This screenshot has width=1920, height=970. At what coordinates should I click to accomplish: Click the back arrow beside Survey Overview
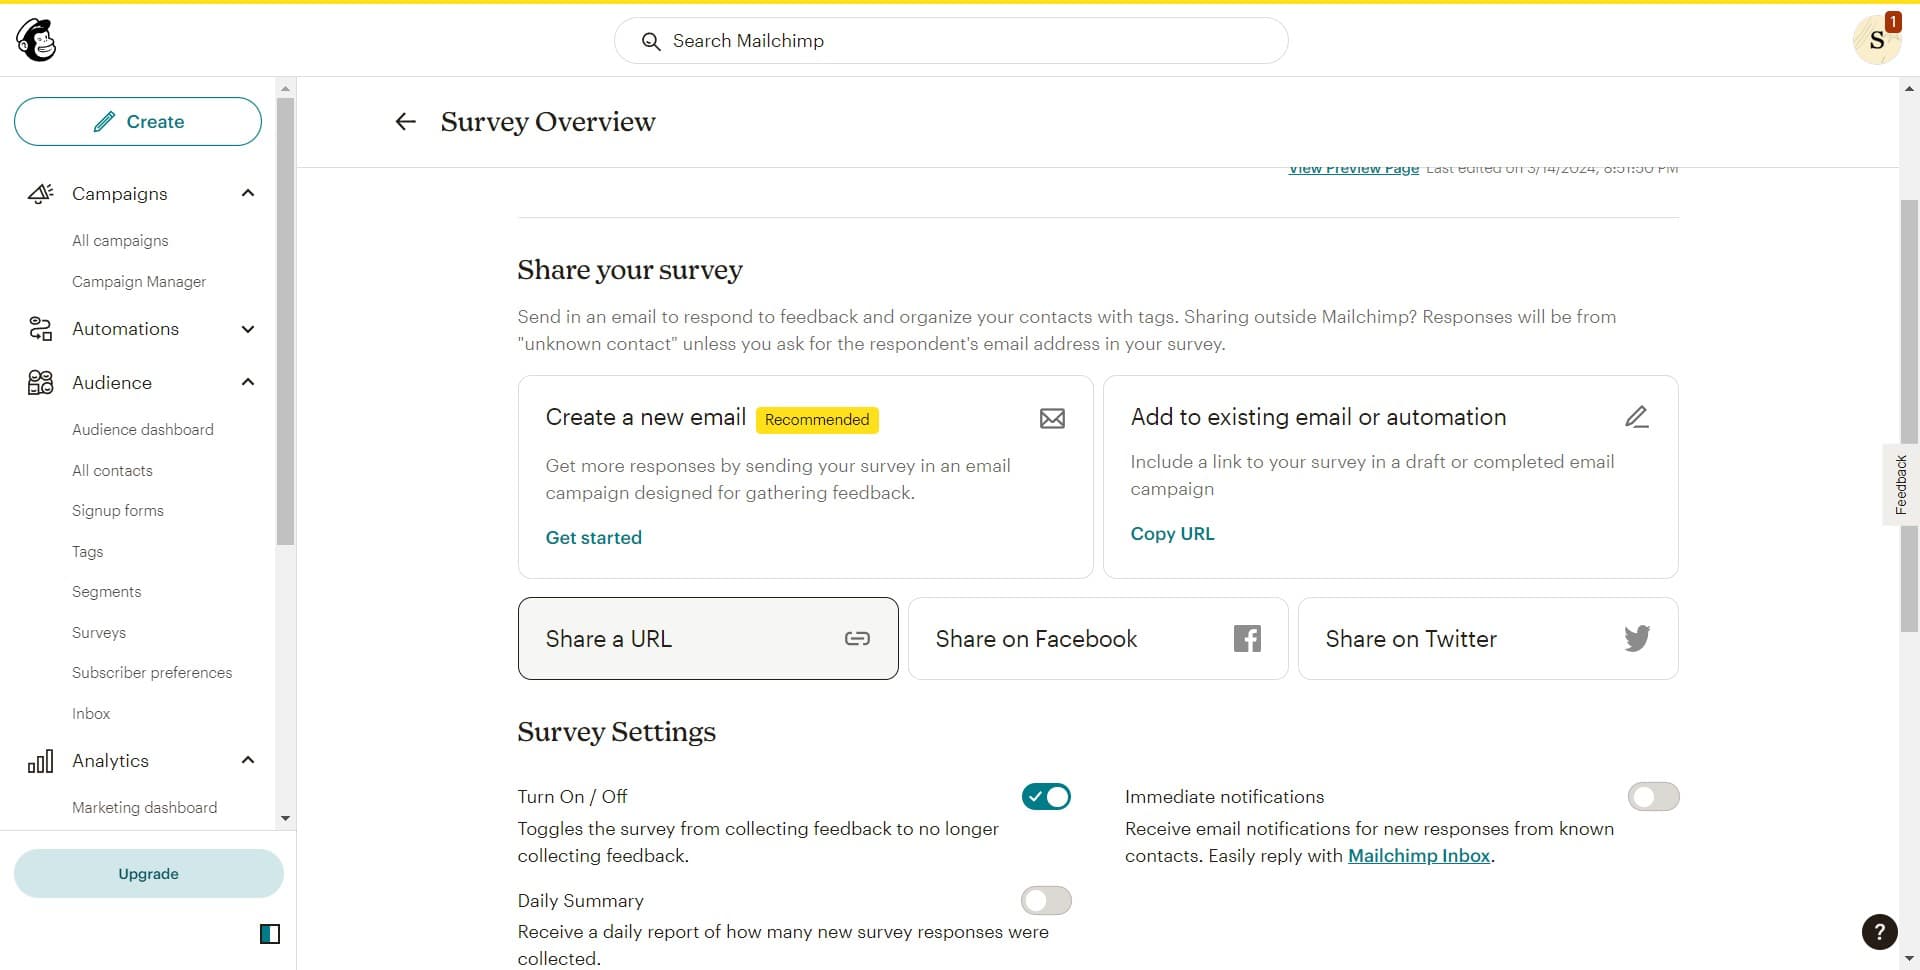point(405,121)
